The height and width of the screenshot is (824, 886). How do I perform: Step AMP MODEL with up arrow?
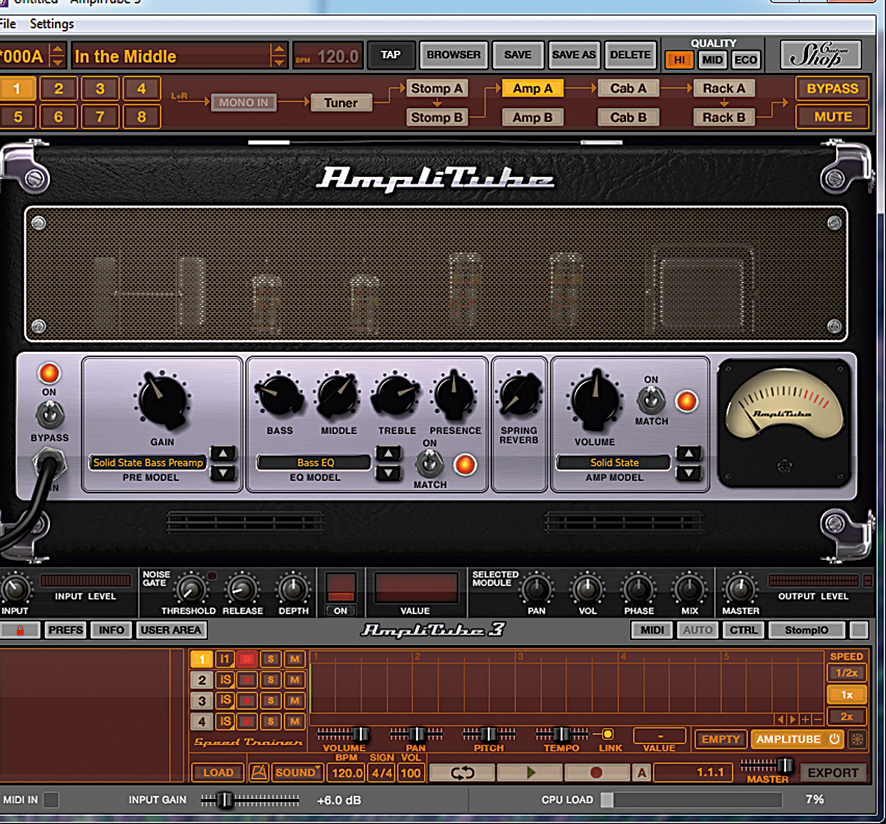[689, 453]
